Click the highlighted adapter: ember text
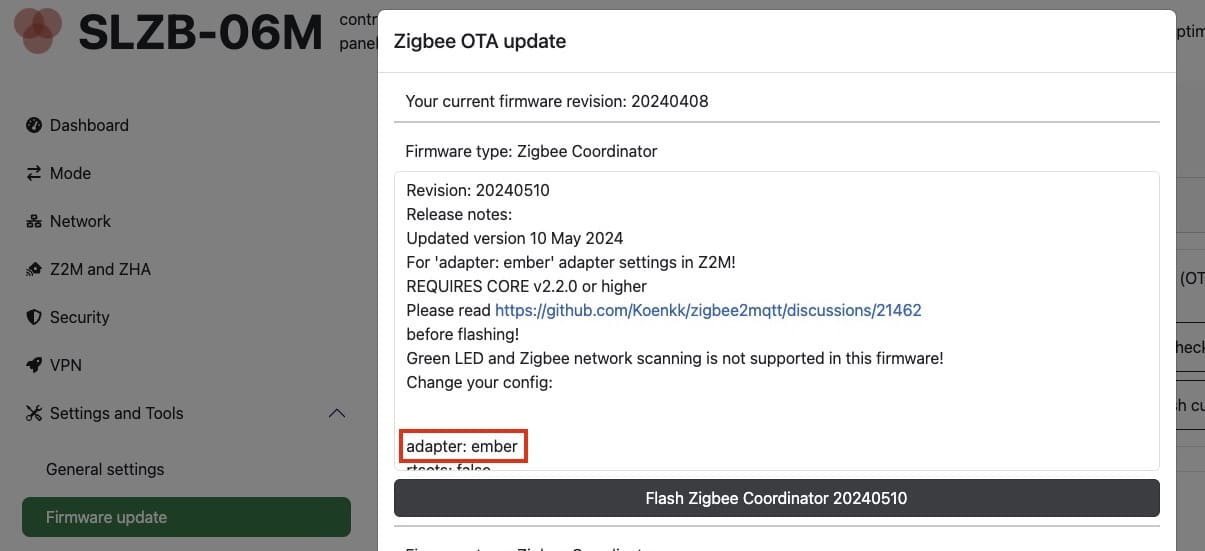The width and height of the screenshot is (1205, 551). click(462, 446)
